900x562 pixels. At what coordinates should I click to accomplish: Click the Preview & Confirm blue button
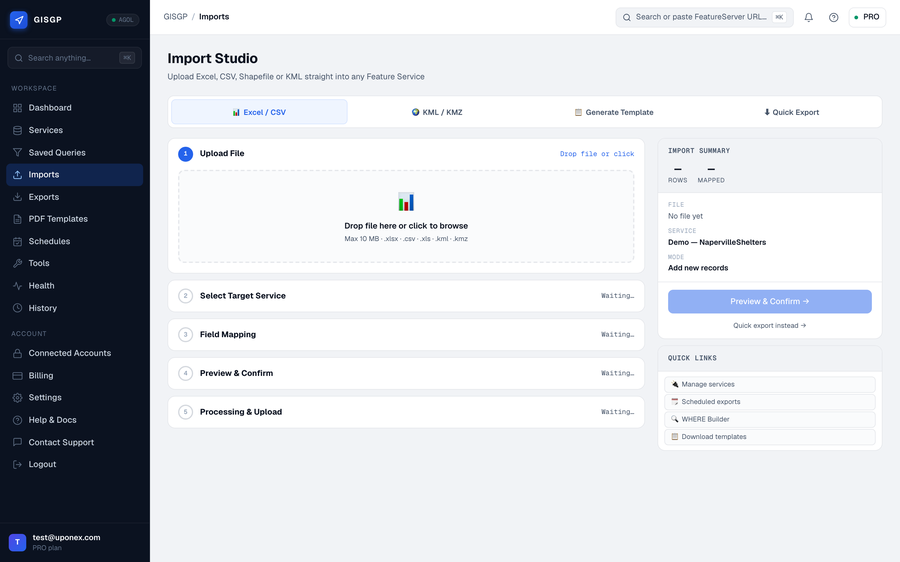click(x=770, y=301)
